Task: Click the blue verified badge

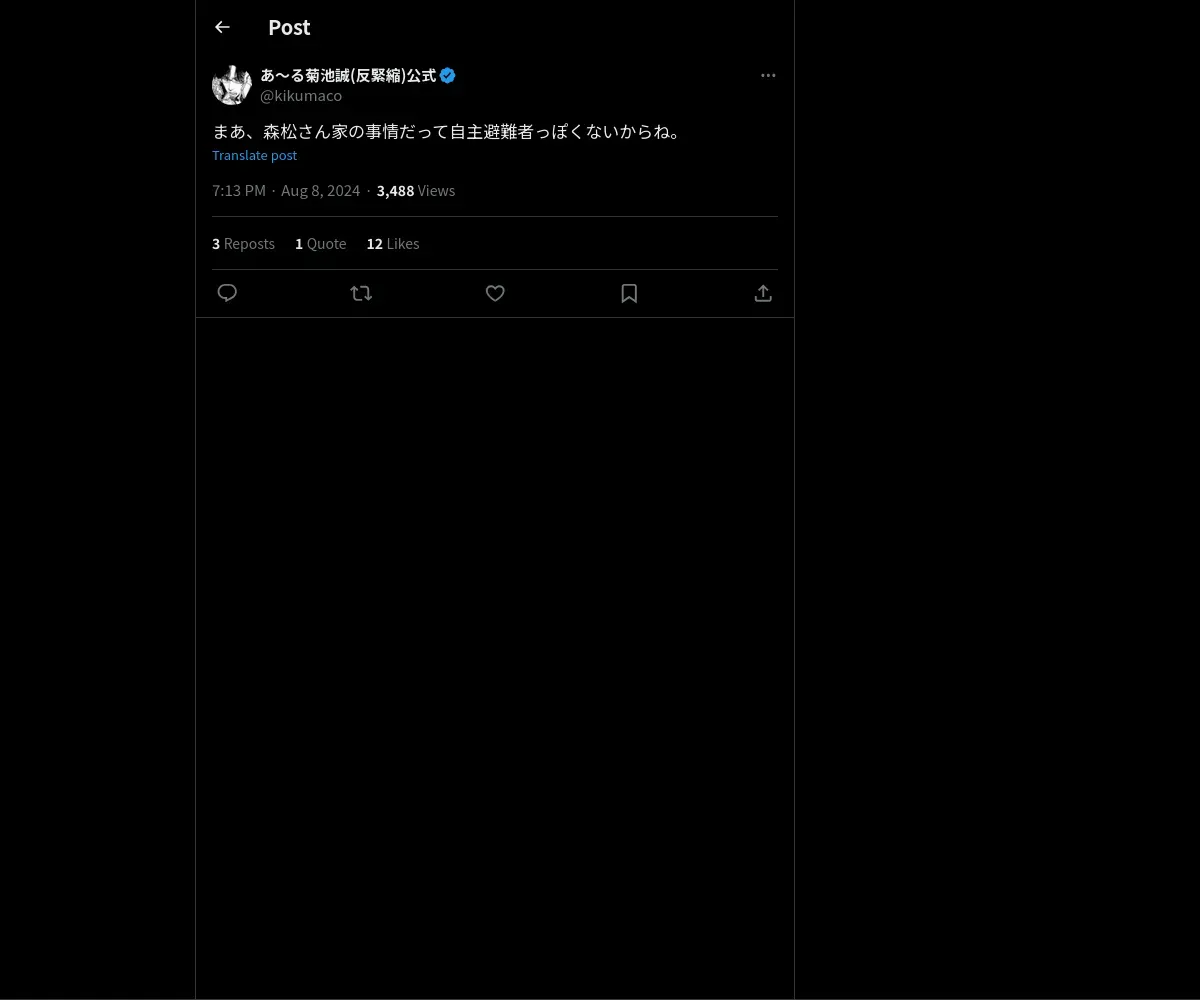Action: tap(448, 75)
